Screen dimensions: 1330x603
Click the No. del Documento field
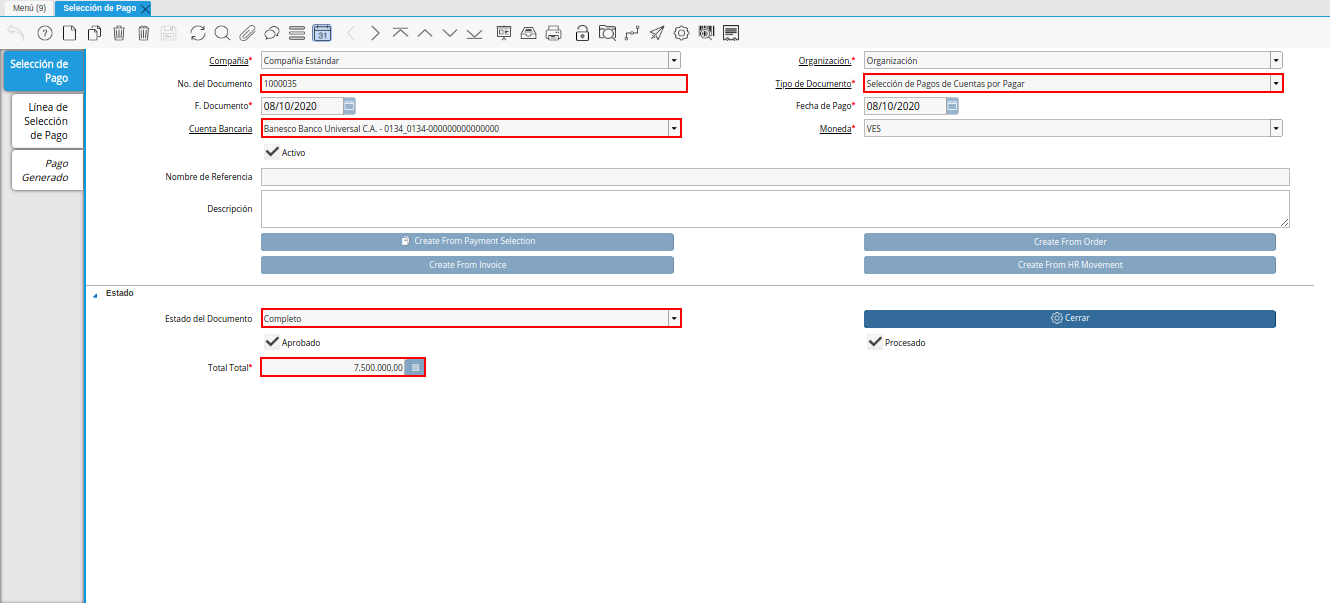point(474,84)
